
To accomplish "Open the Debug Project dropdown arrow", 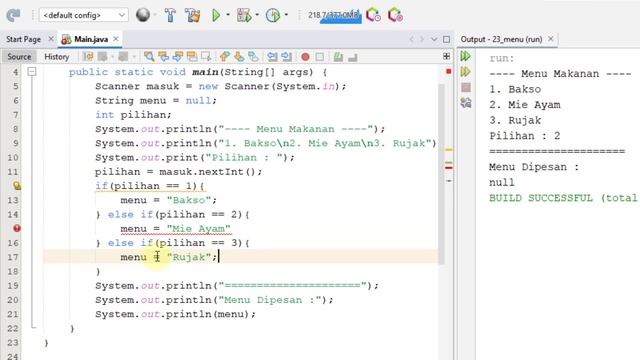I will pyautogui.click(x=257, y=15).
